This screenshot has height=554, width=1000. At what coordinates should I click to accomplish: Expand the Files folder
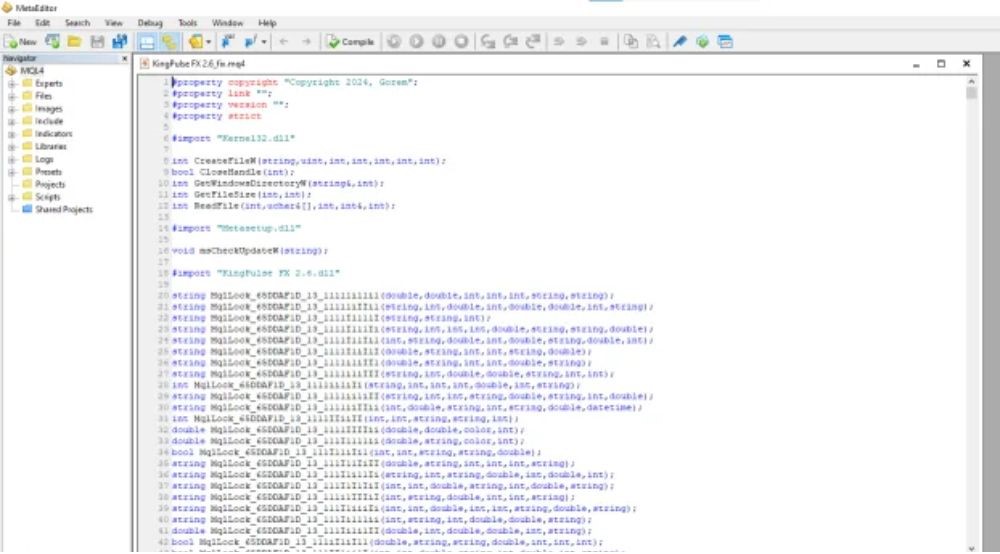[x=11, y=96]
